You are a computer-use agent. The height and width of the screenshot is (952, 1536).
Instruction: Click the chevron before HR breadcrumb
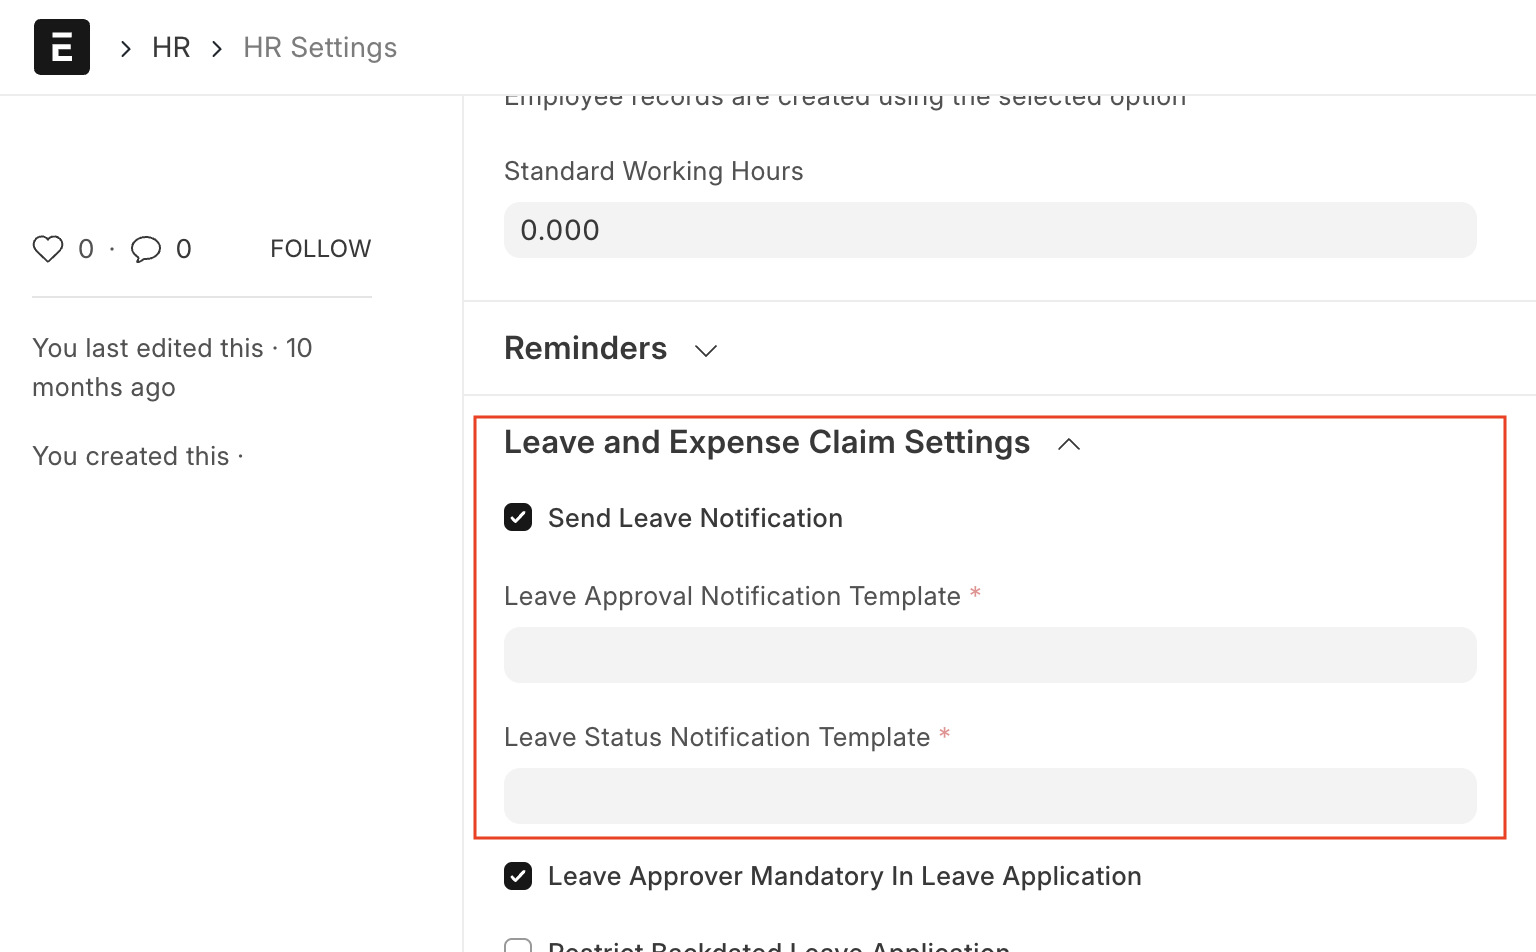(x=126, y=48)
